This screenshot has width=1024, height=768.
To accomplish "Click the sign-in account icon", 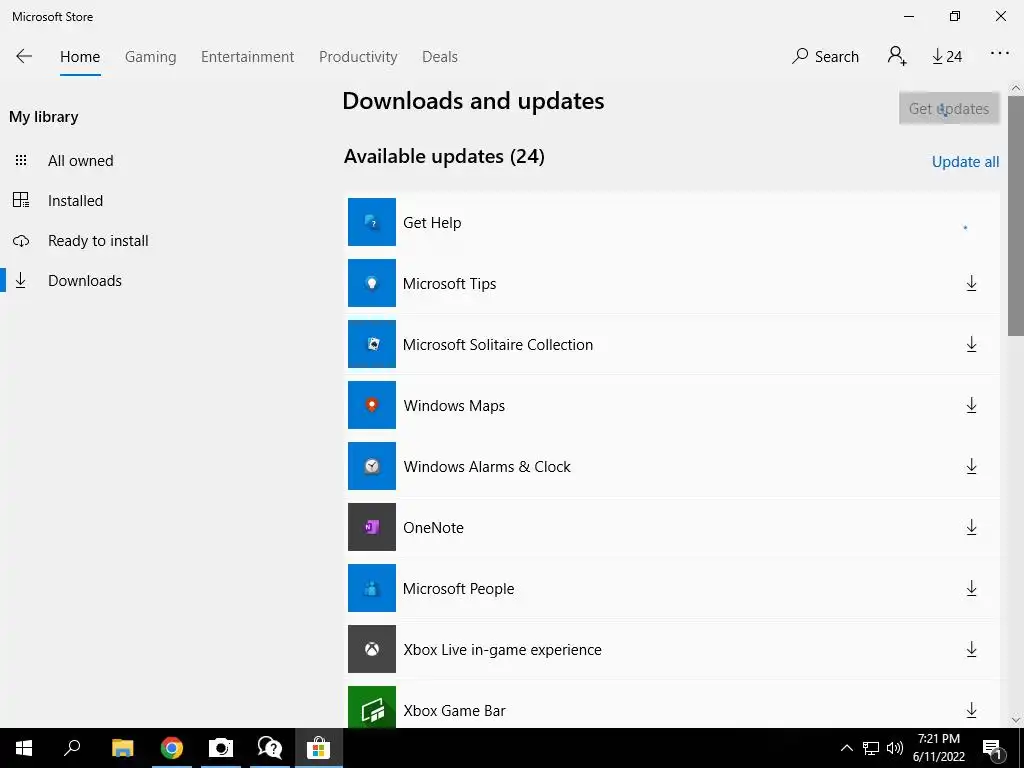I will 897,56.
